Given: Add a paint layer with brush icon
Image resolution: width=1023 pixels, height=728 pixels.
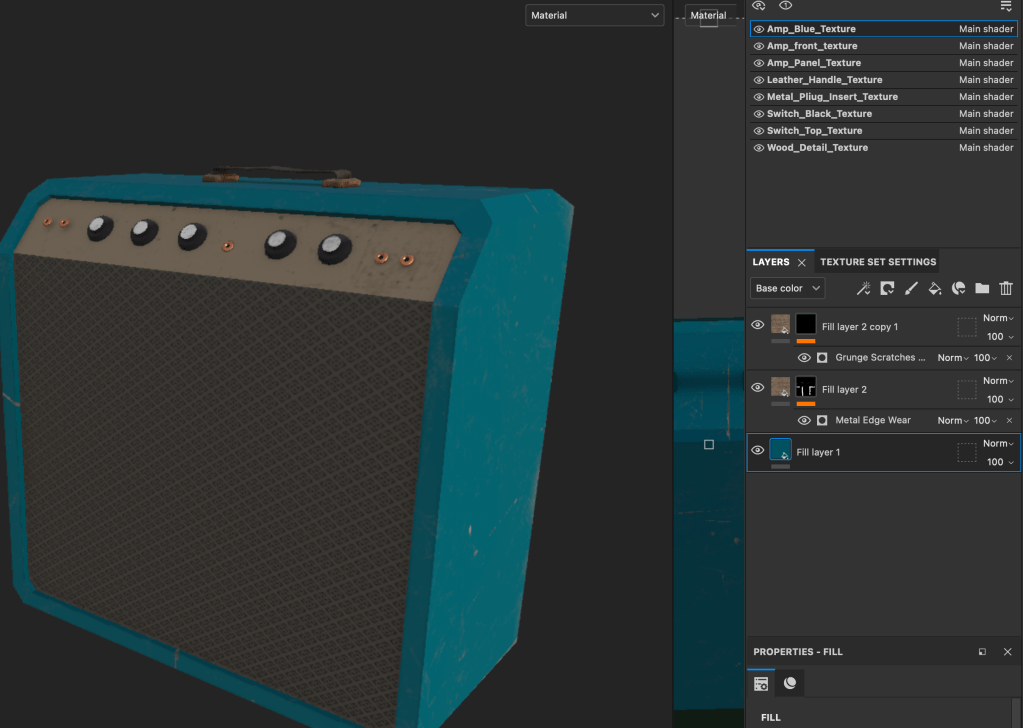Looking at the screenshot, I should click(x=911, y=288).
